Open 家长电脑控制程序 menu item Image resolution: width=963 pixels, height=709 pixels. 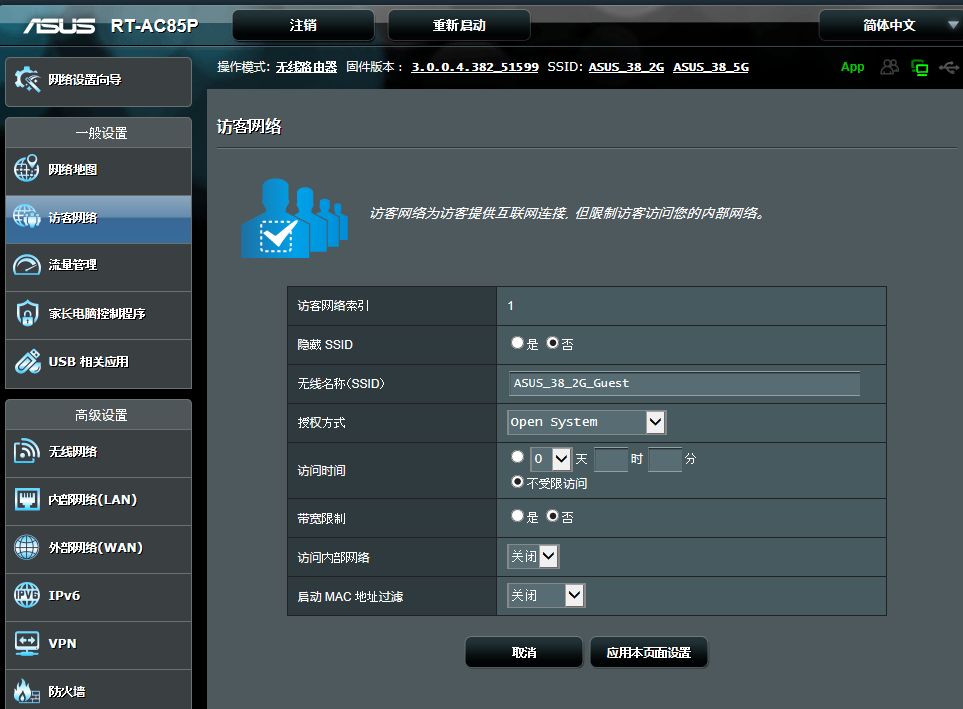pos(98,315)
